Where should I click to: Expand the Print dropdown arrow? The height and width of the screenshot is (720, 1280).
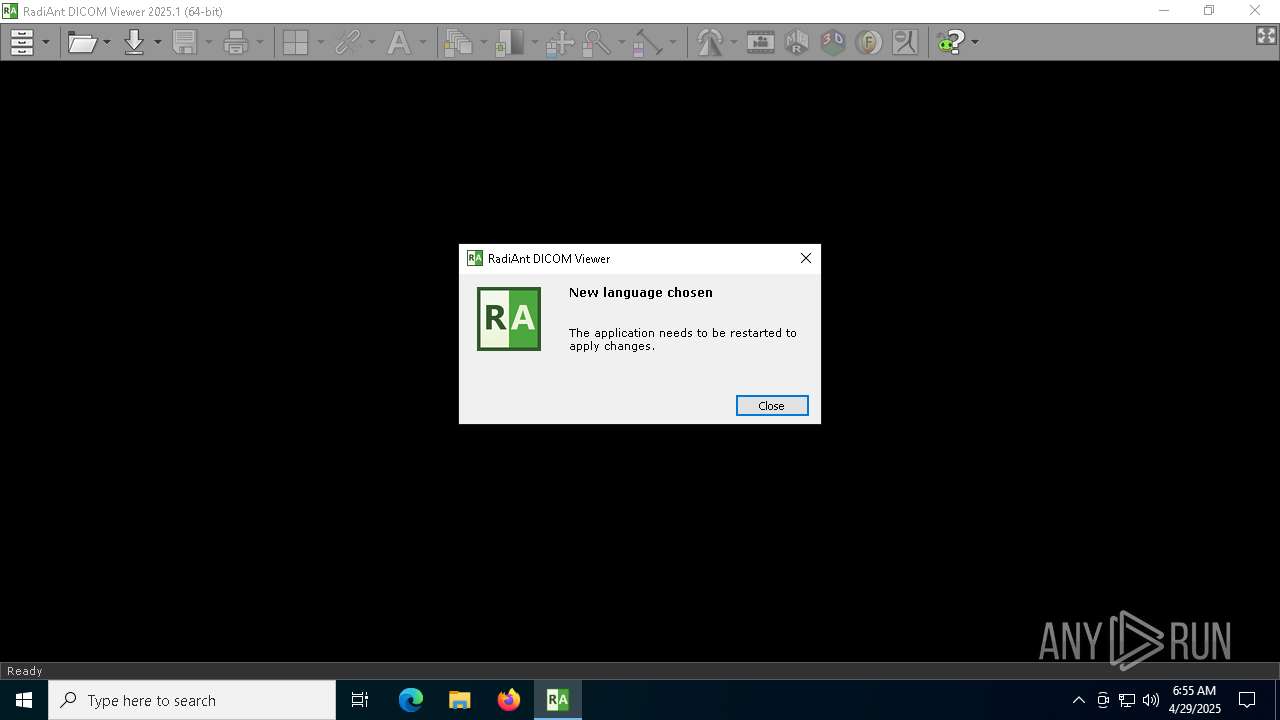(x=260, y=42)
